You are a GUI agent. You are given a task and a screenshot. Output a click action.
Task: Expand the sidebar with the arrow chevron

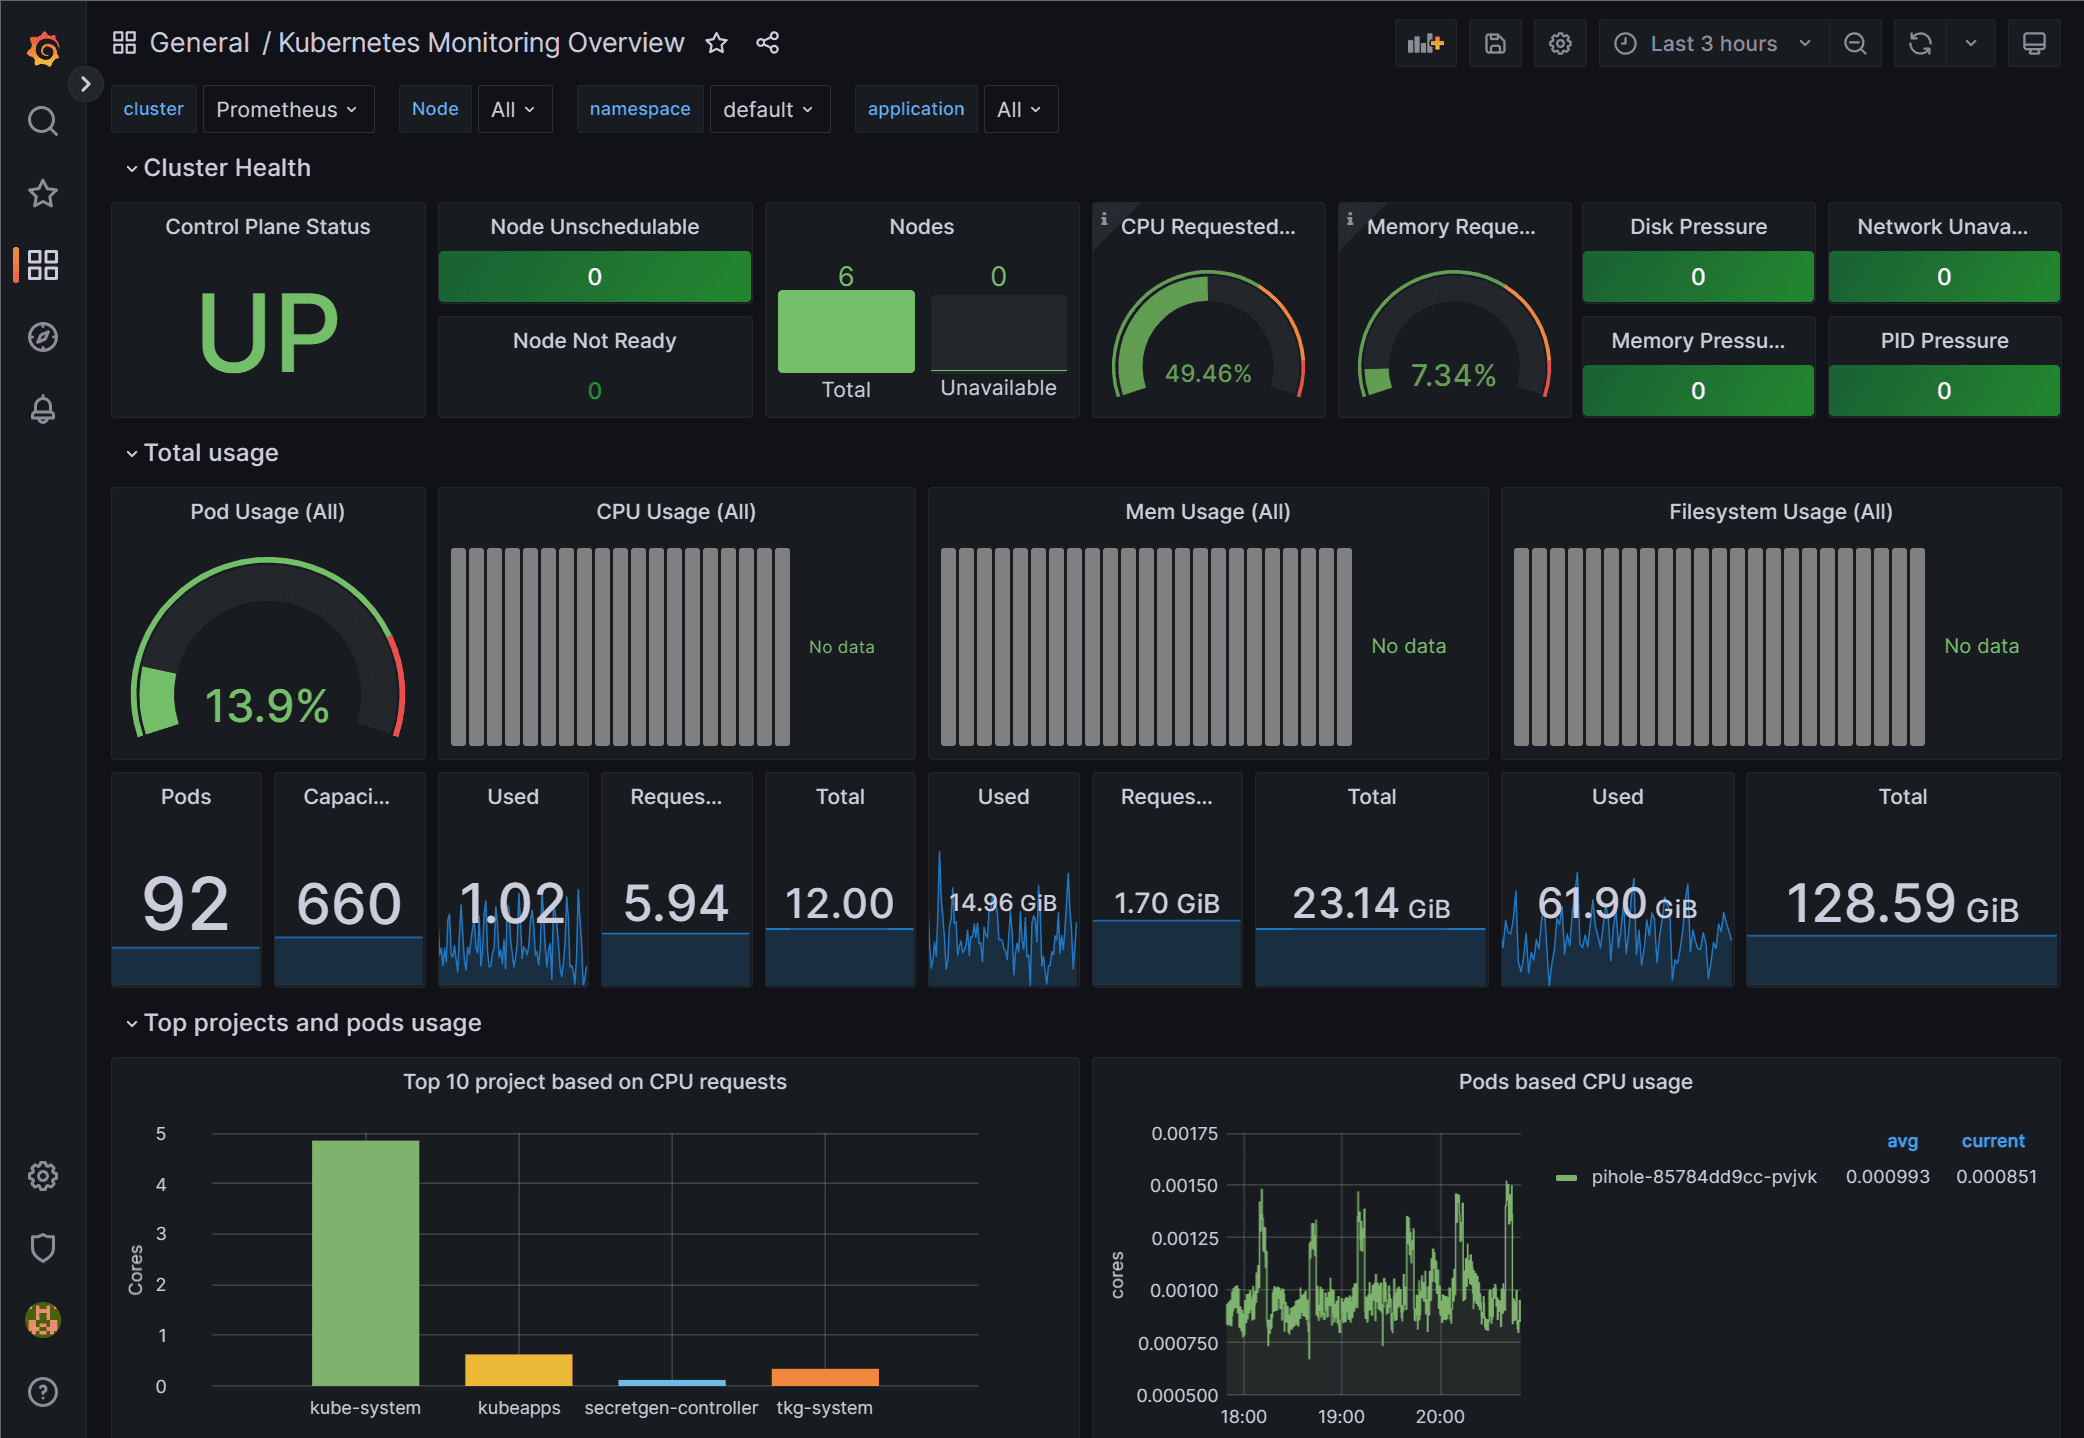(x=86, y=84)
